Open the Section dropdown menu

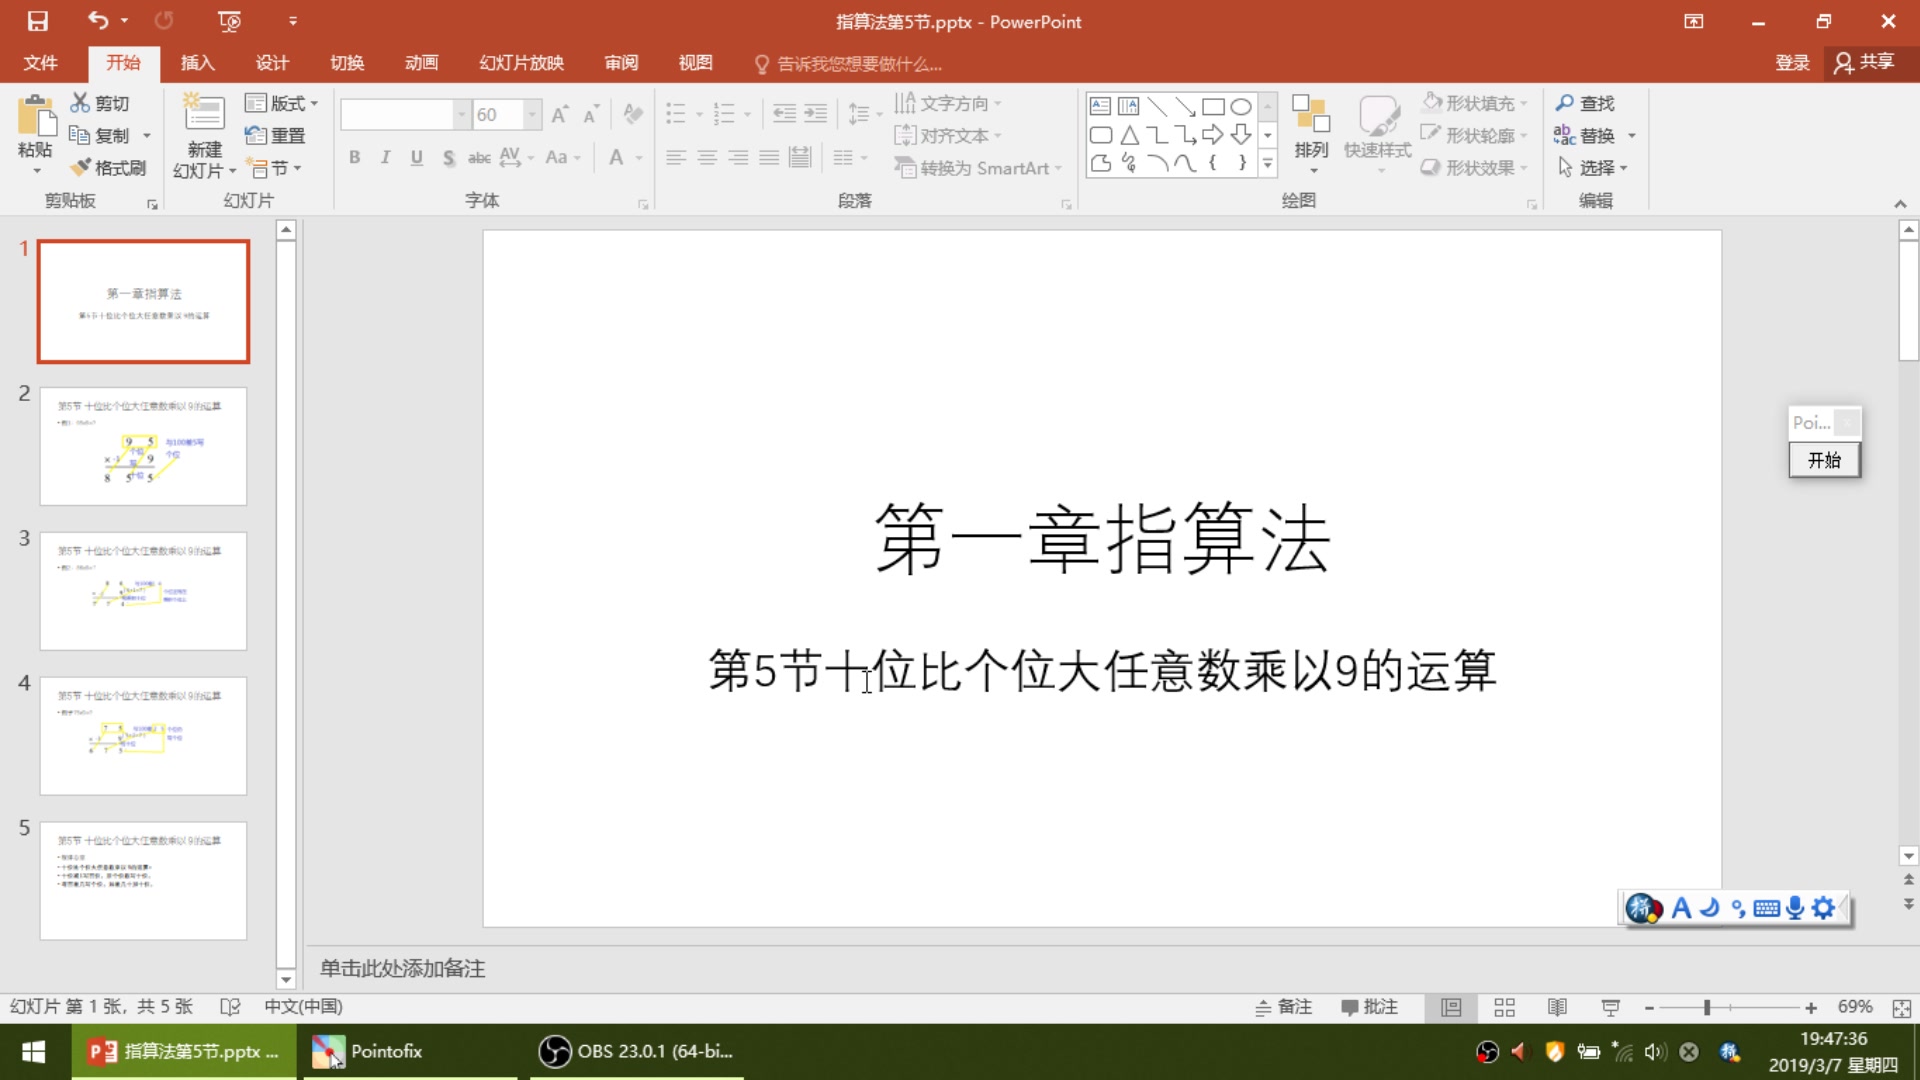(x=274, y=168)
